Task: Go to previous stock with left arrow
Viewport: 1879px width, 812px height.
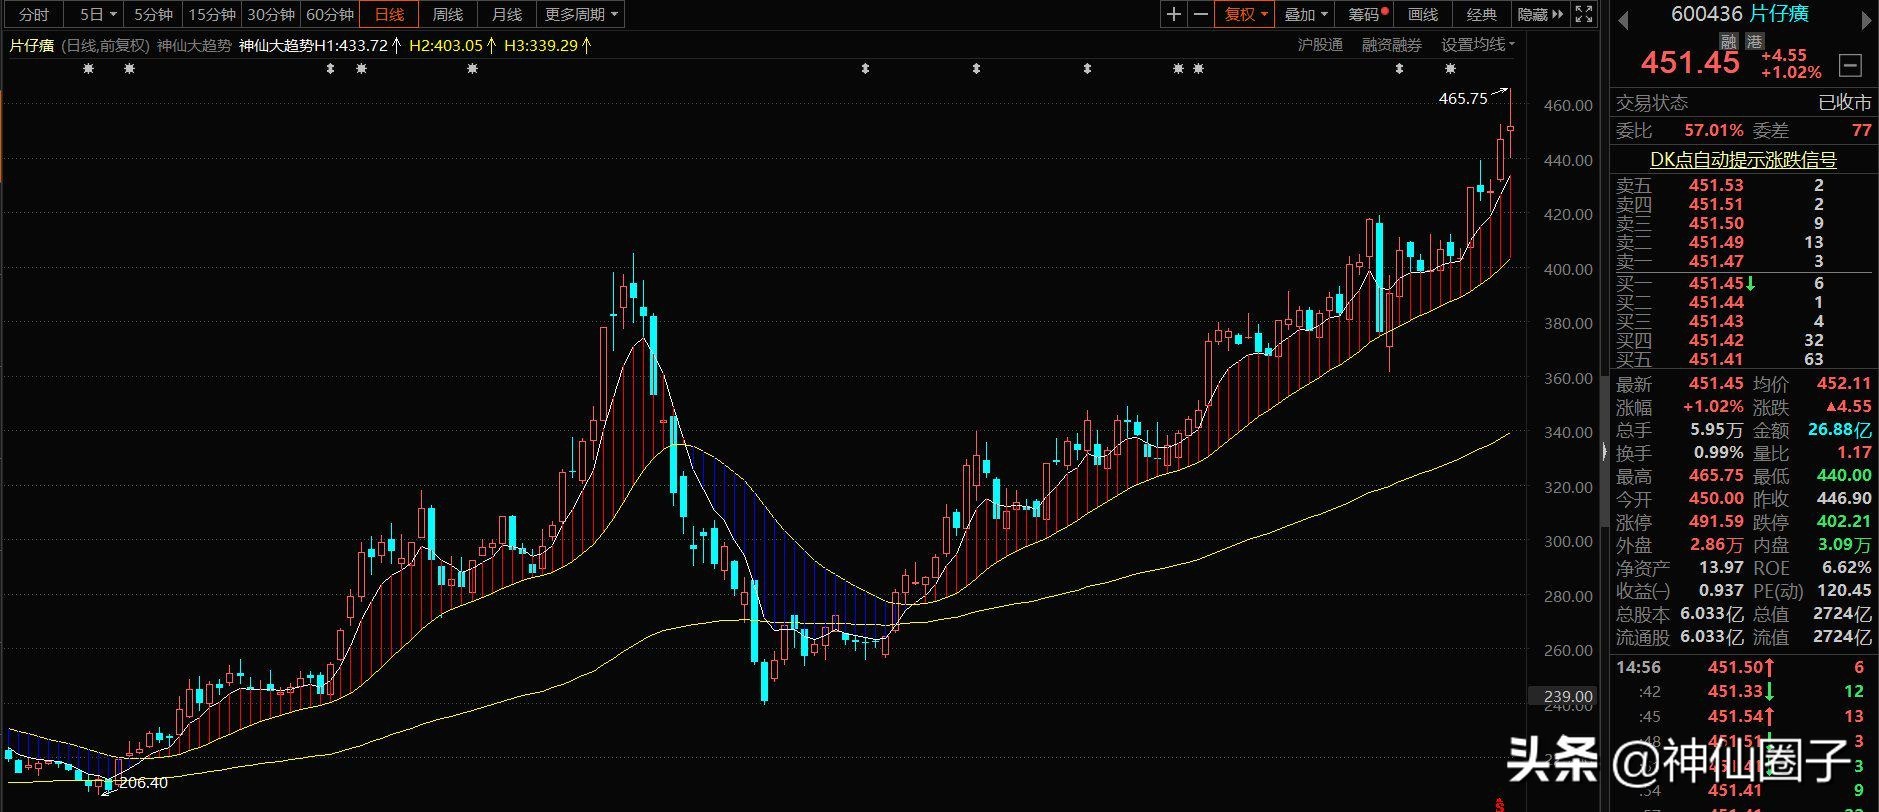Action: 1623,20
